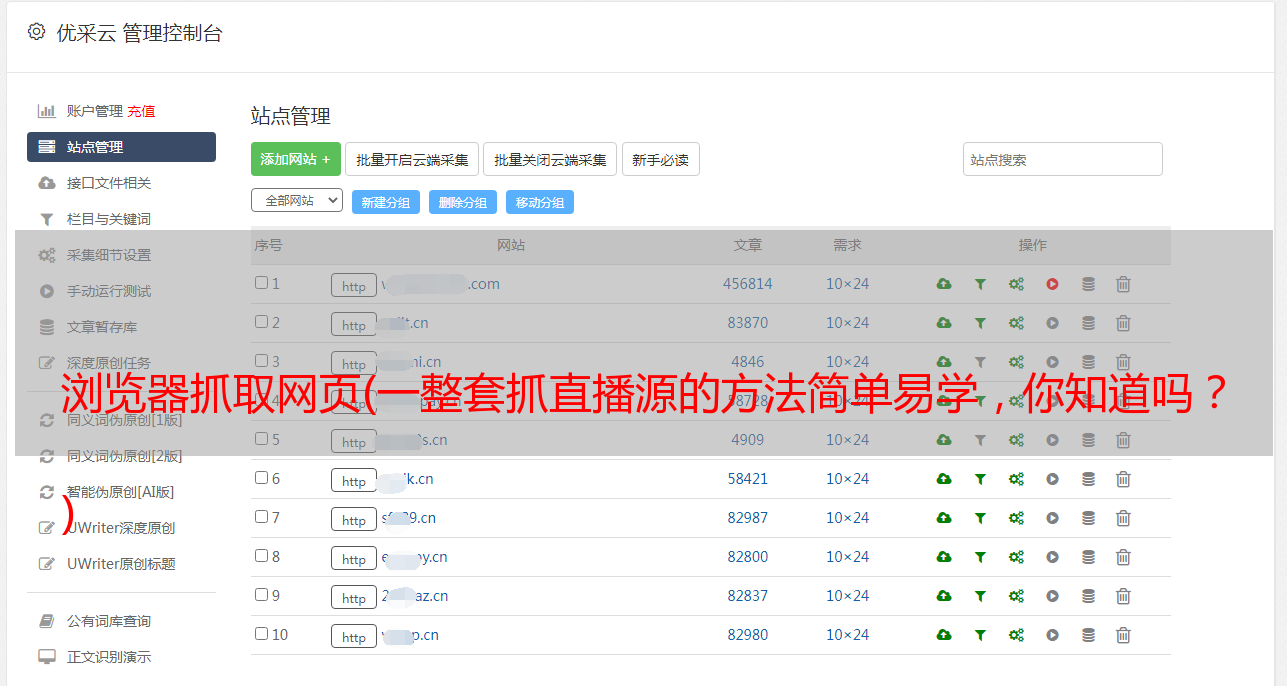Click the 新建分组 button

pyautogui.click(x=386, y=202)
